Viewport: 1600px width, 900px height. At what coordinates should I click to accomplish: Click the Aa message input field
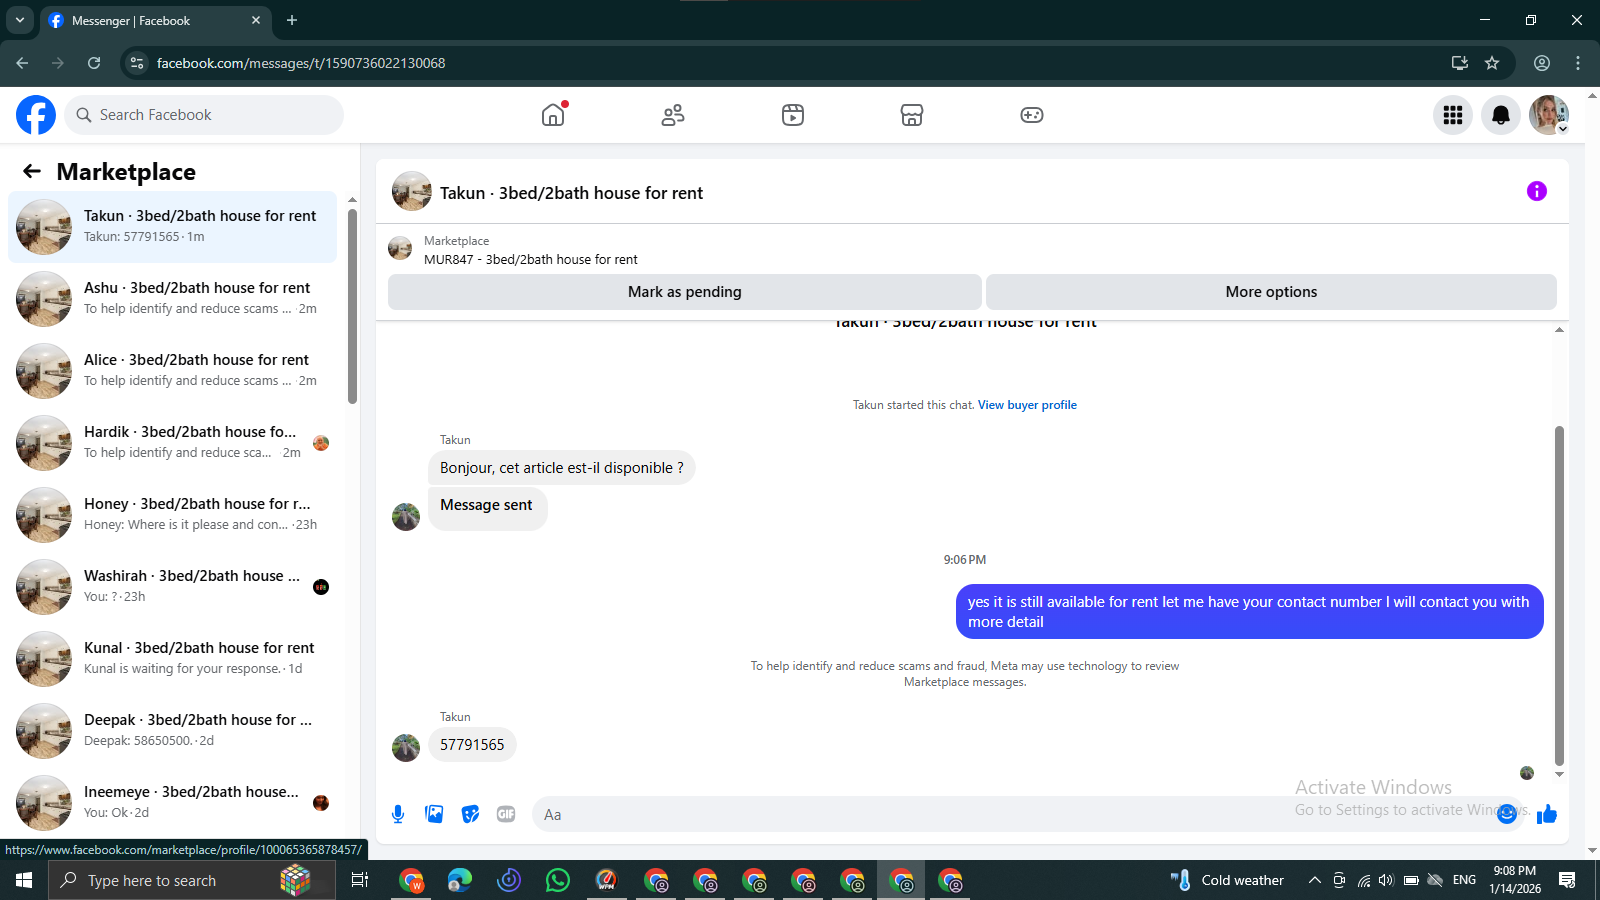click(1010, 814)
